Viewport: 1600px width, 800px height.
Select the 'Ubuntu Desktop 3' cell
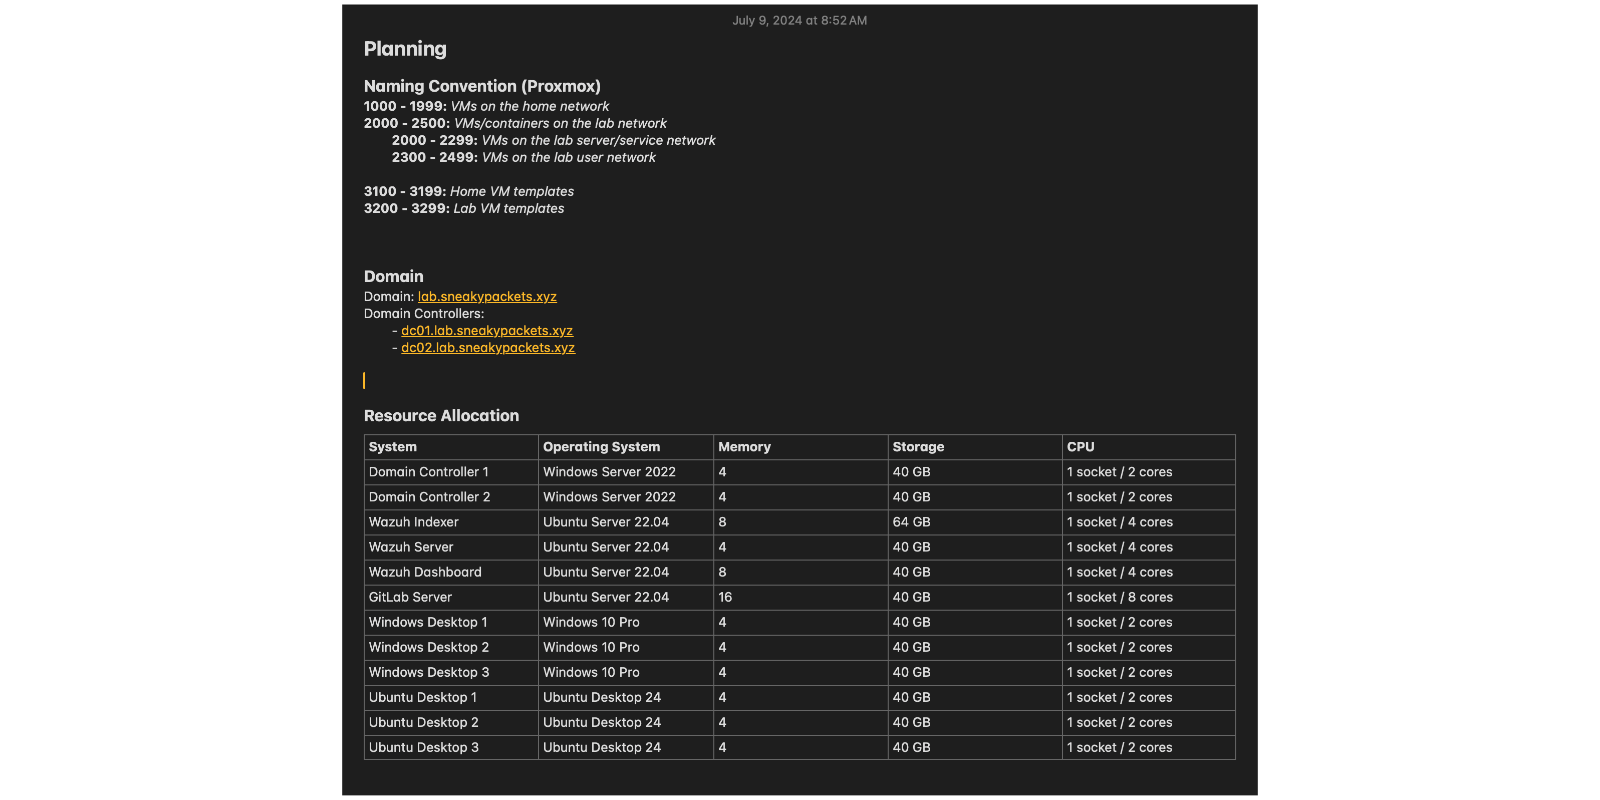[452, 747]
